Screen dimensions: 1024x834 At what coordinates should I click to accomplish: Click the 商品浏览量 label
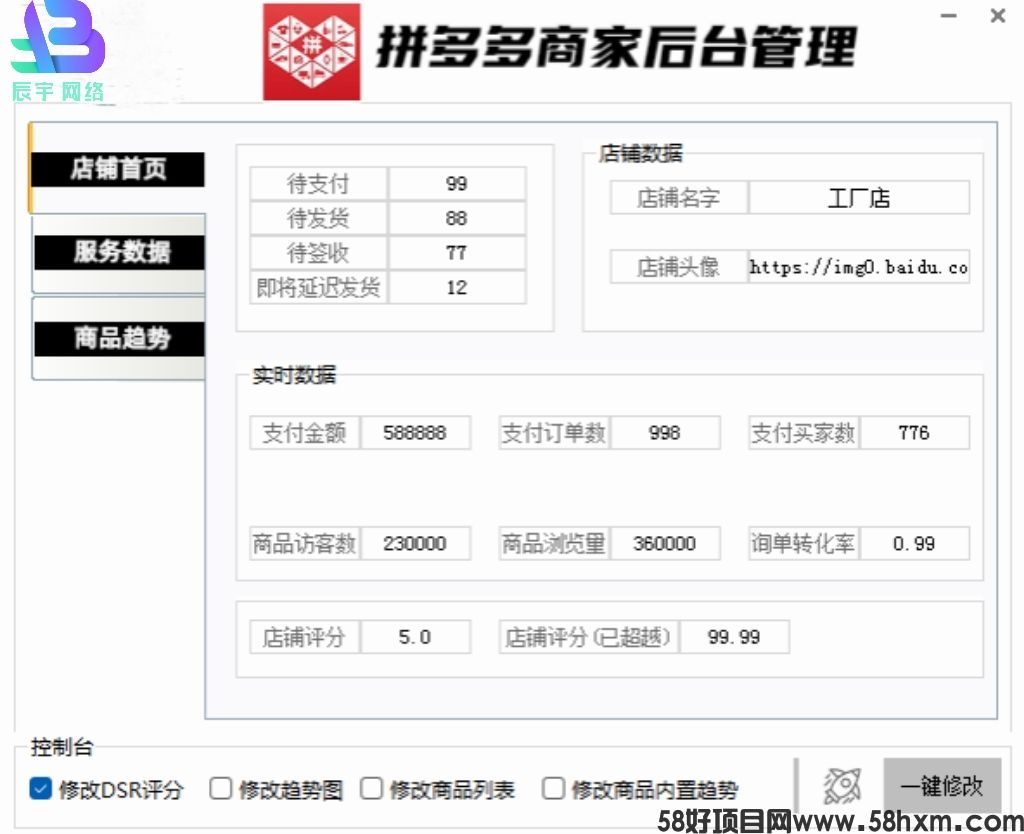554,543
